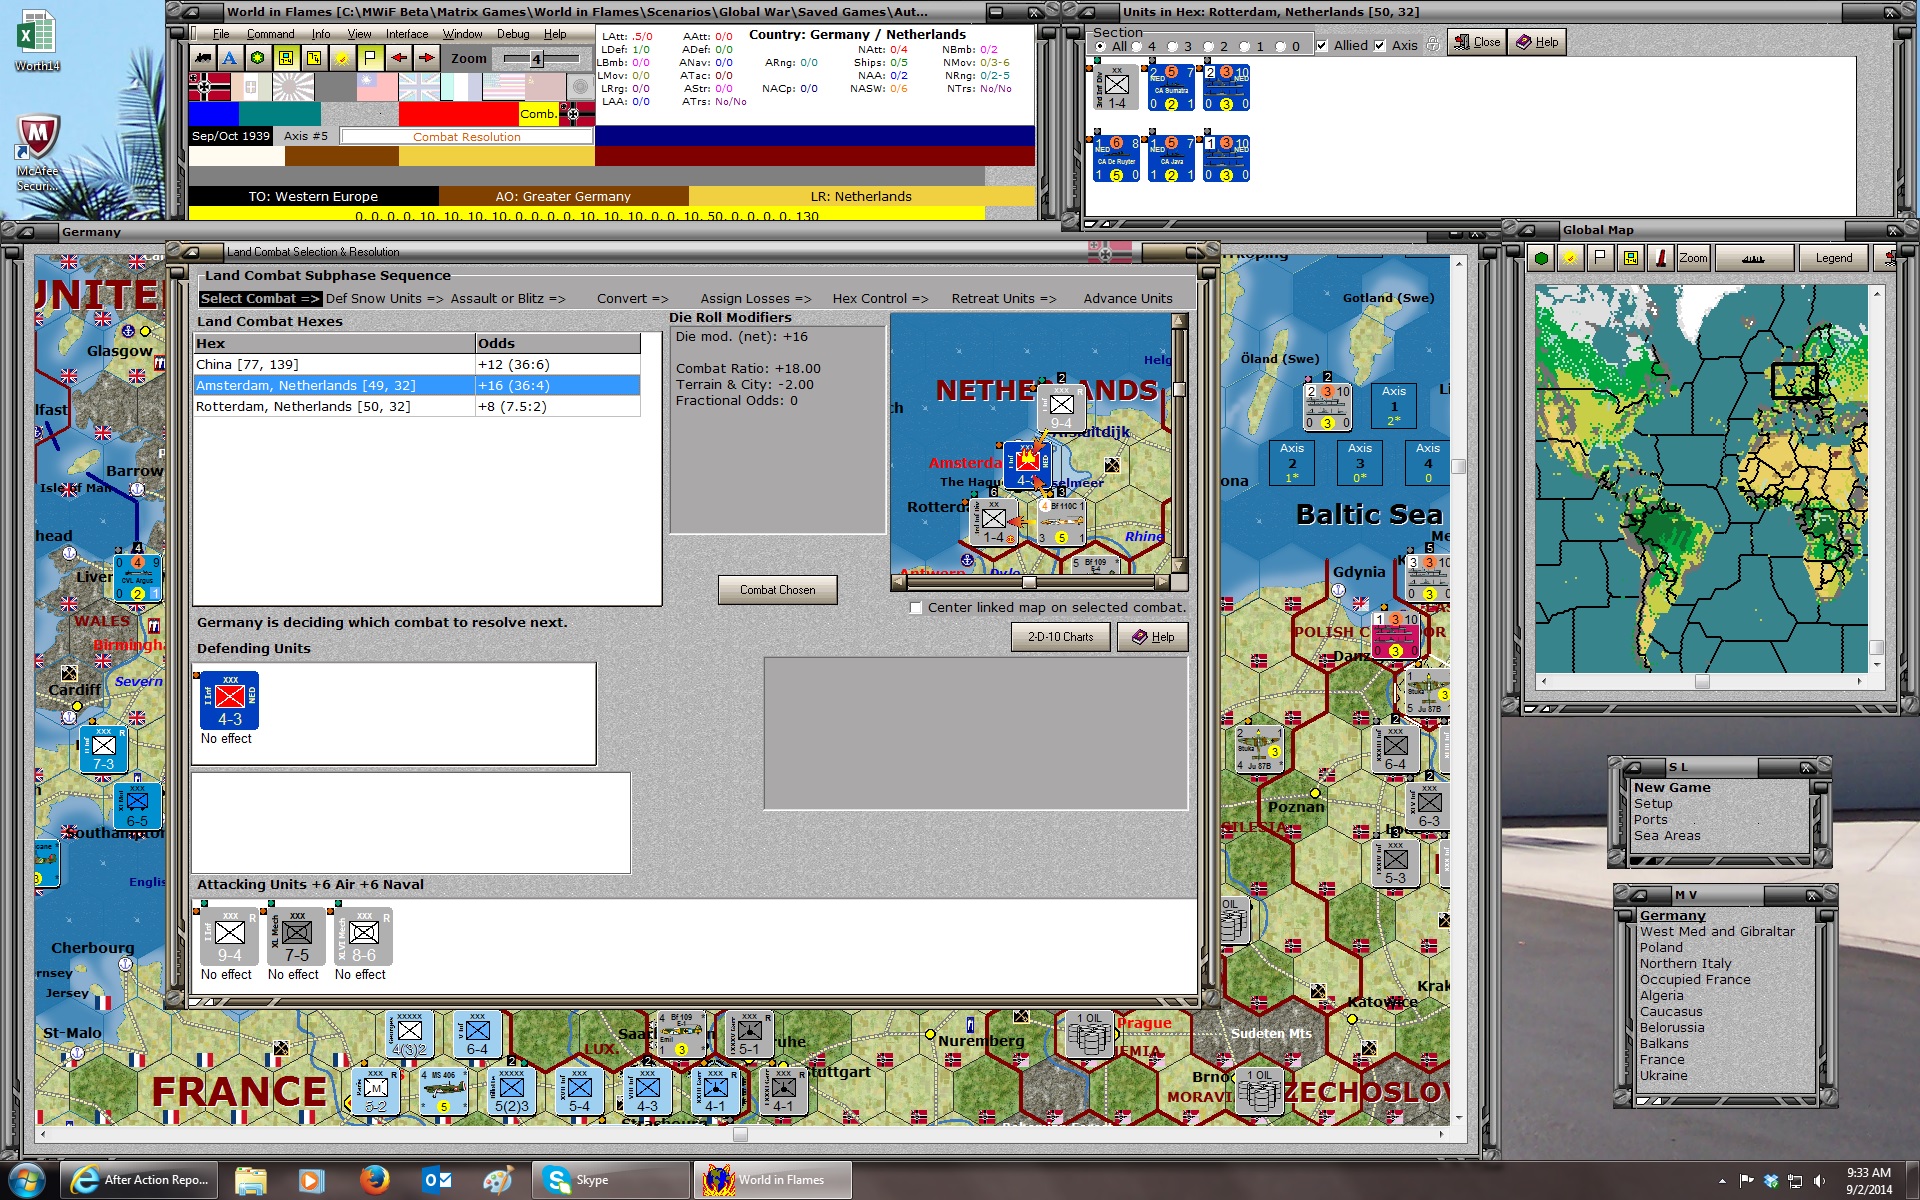This screenshot has width=1920, height=1200.
Task: Open the Interface menu
Action: point(407,34)
